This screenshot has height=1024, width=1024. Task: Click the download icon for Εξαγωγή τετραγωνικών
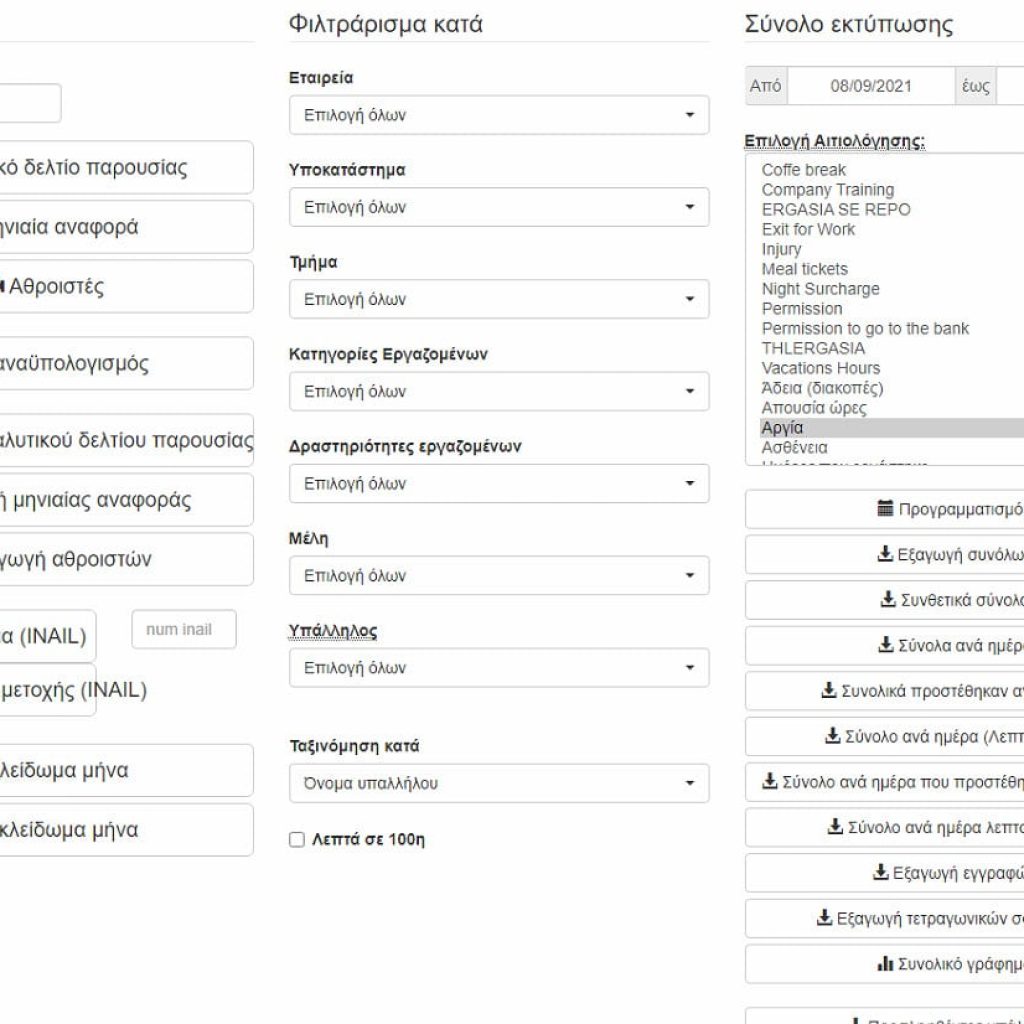(x=824, y=918)
